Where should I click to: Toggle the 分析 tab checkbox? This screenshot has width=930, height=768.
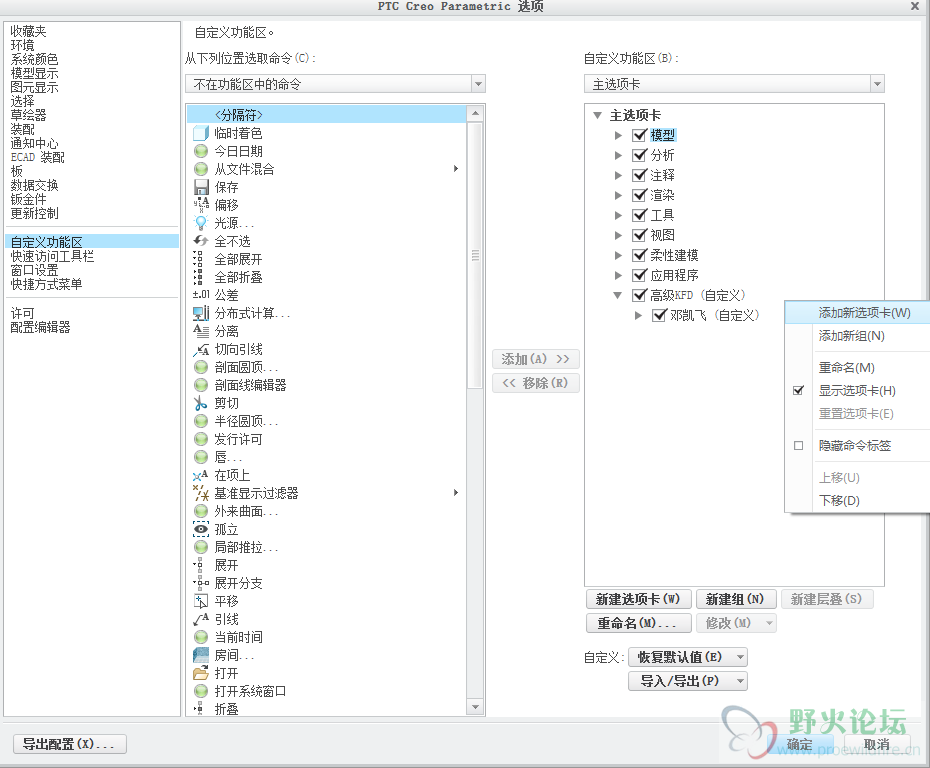[x=639, y=155]
